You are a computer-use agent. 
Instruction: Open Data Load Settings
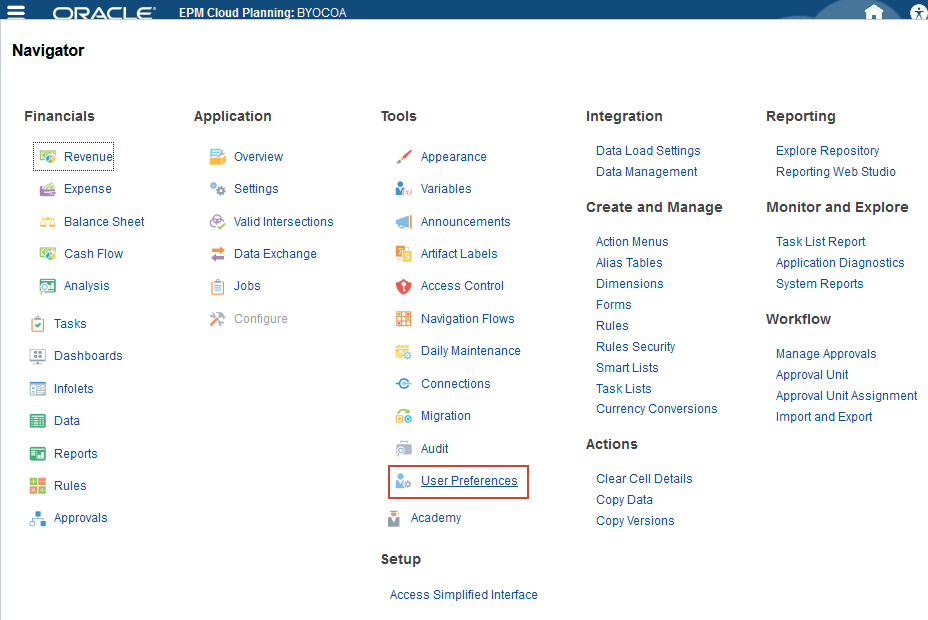coord(648,151)
